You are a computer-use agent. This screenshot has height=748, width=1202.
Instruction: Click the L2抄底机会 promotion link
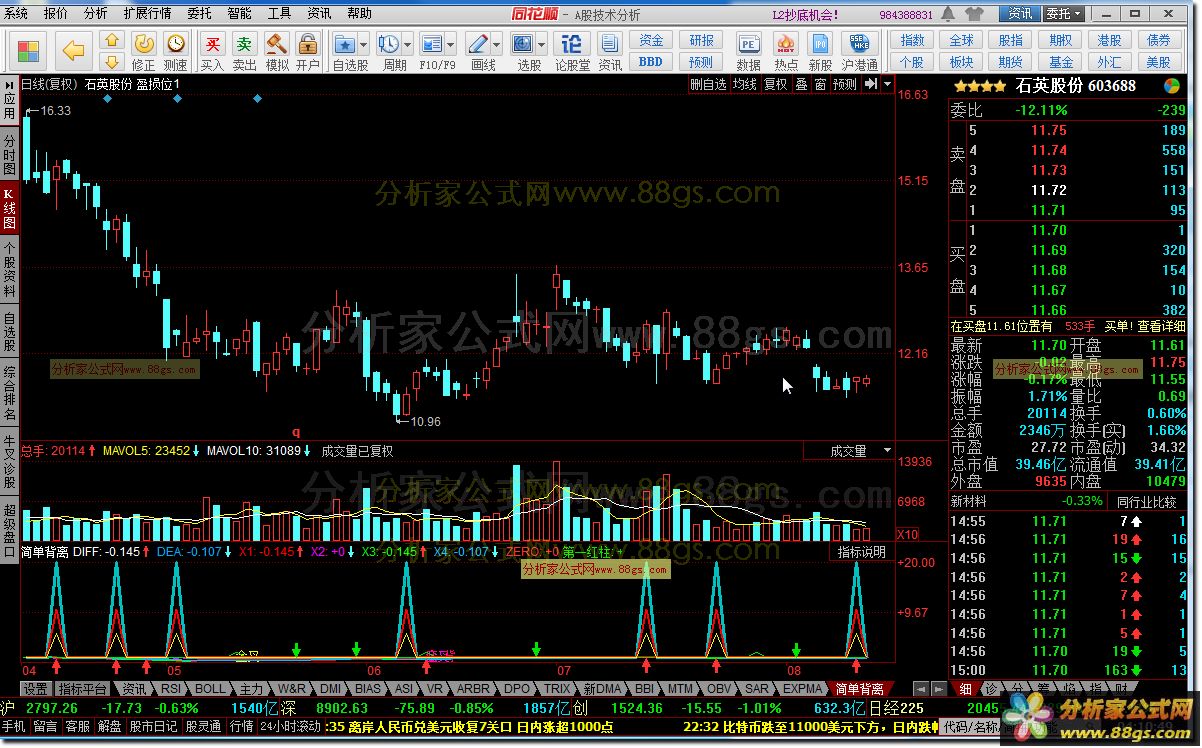click(806, 14)
